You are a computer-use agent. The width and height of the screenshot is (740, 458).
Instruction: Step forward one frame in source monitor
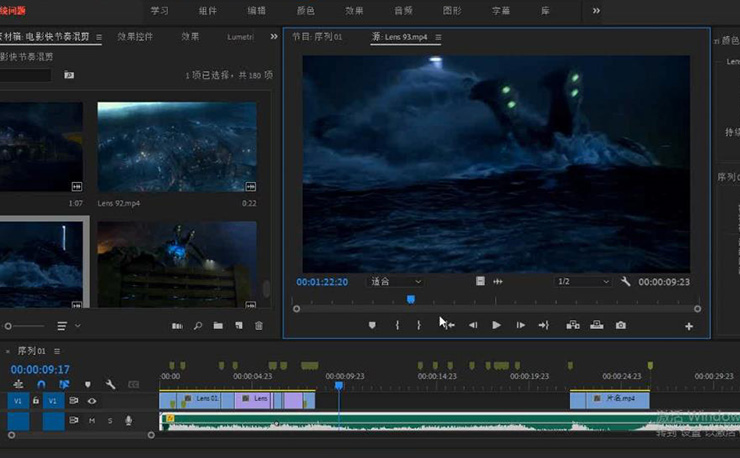(521, 325)
